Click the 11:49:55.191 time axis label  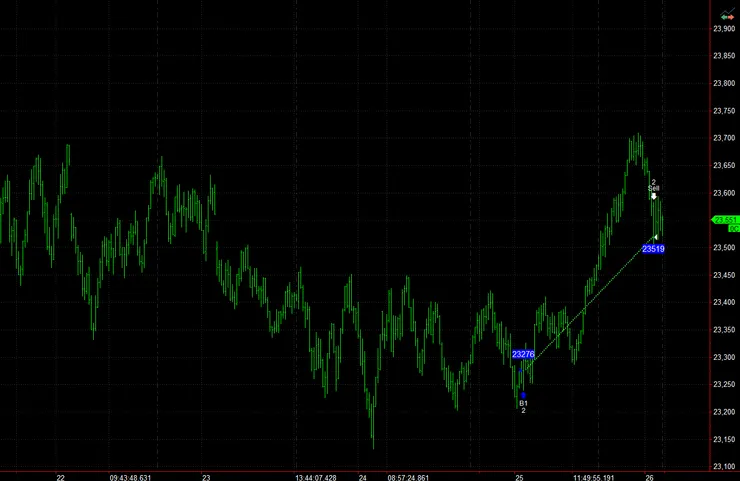coord(594,477)
